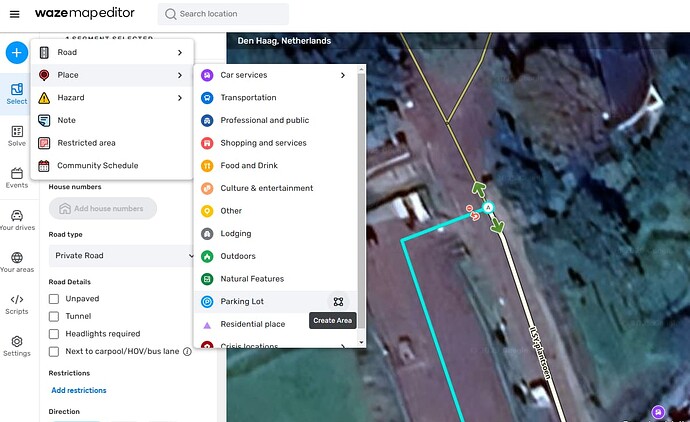Click the Lodging icon

(x=207, y=234)
